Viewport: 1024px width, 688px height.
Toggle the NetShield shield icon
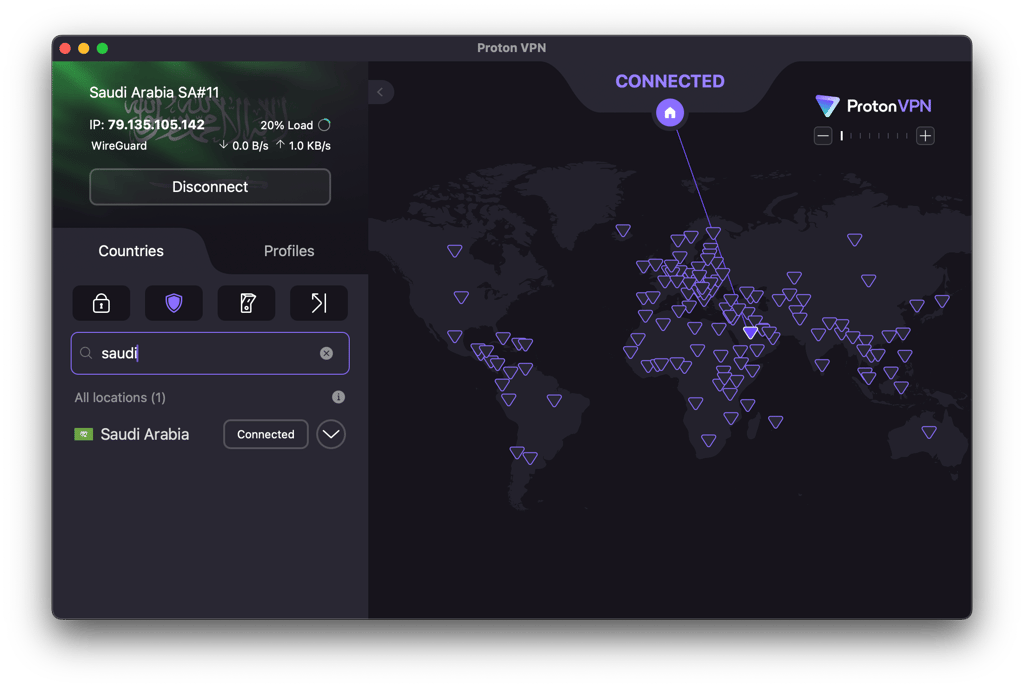tap(174, 303)
